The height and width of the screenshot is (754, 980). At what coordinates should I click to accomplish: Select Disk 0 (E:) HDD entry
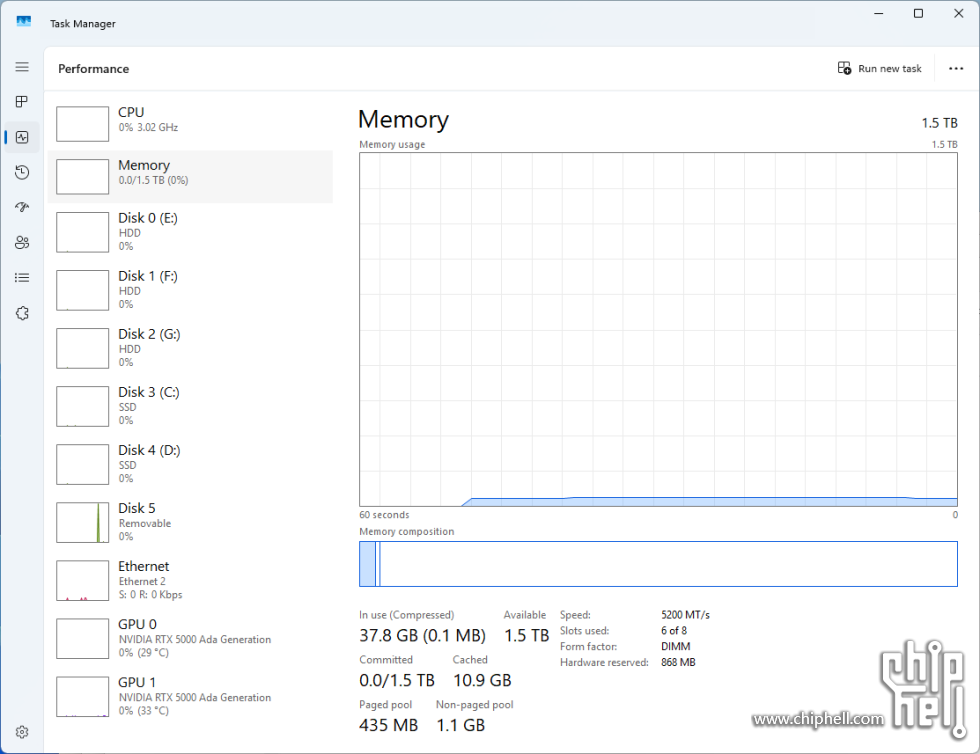click(190, 231)
